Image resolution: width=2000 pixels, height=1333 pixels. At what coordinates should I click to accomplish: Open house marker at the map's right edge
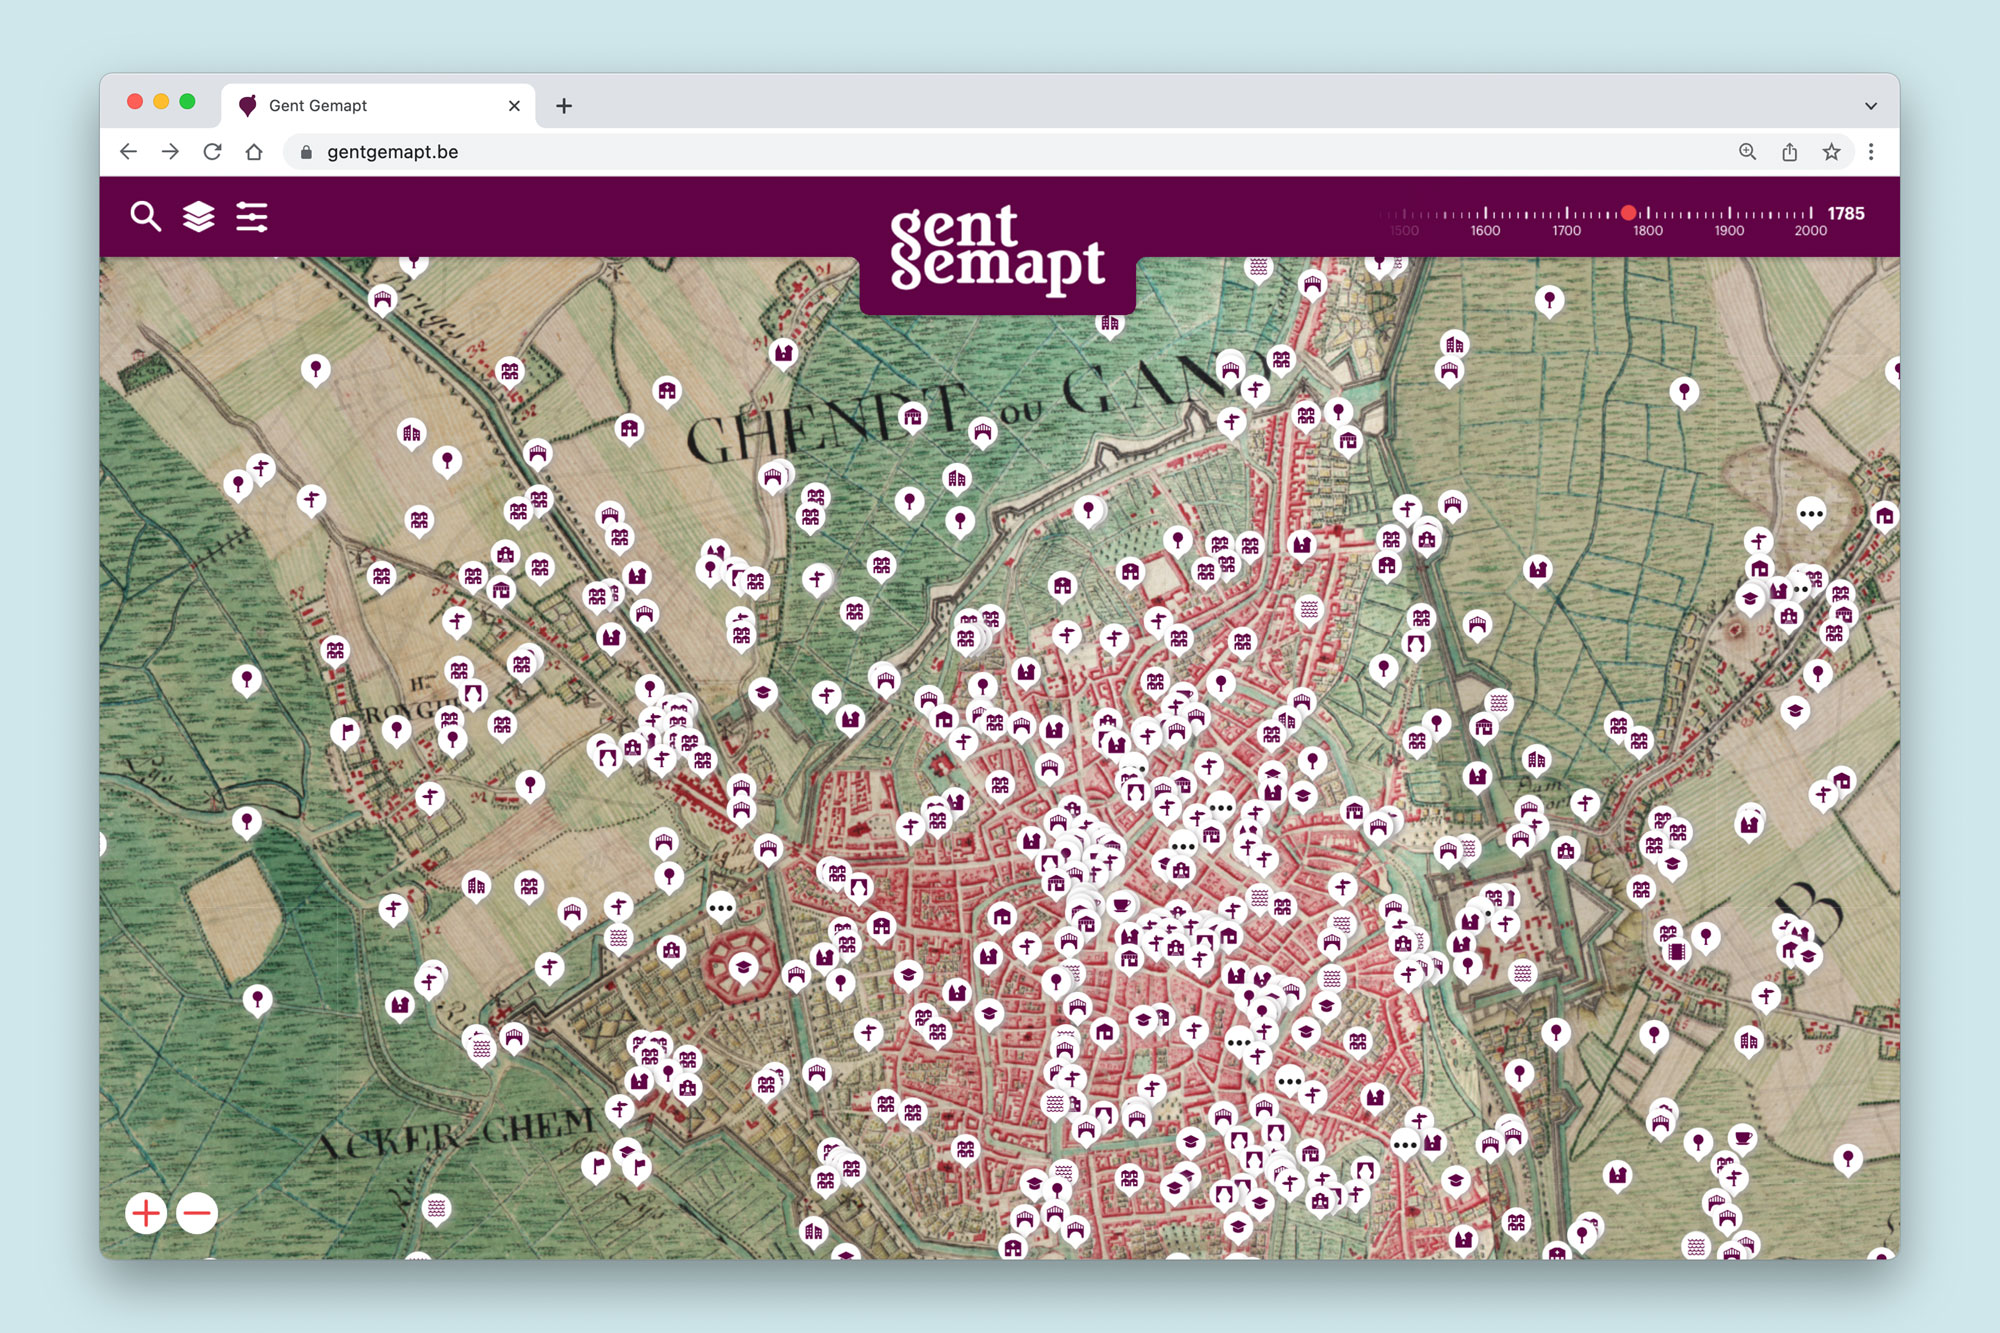coord(1885,517)
